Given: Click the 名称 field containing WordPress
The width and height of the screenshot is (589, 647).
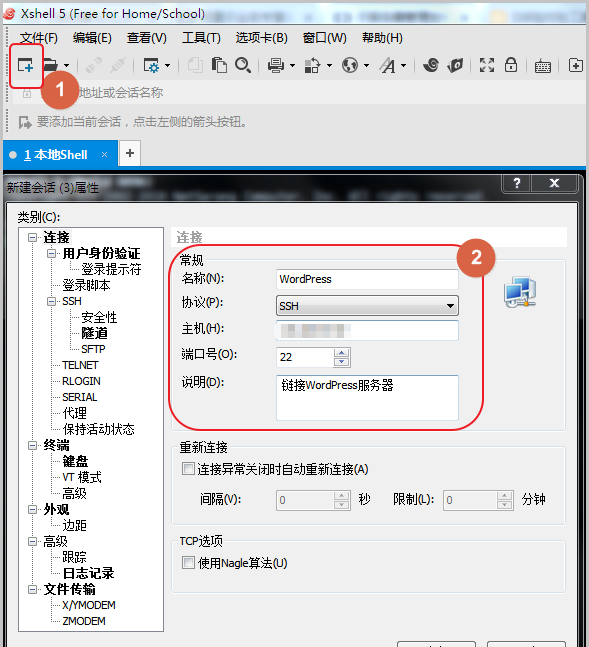Looking at the screenshot, I should point(367,279).
